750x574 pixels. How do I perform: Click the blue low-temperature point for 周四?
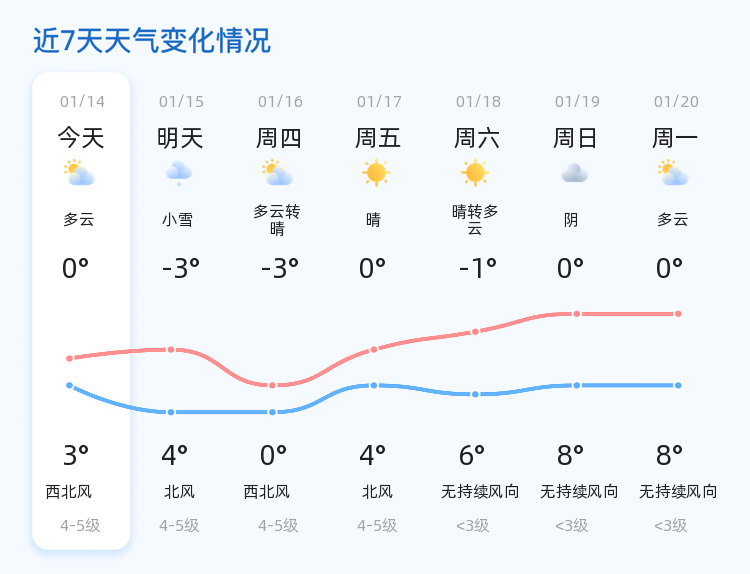[272, 412]
